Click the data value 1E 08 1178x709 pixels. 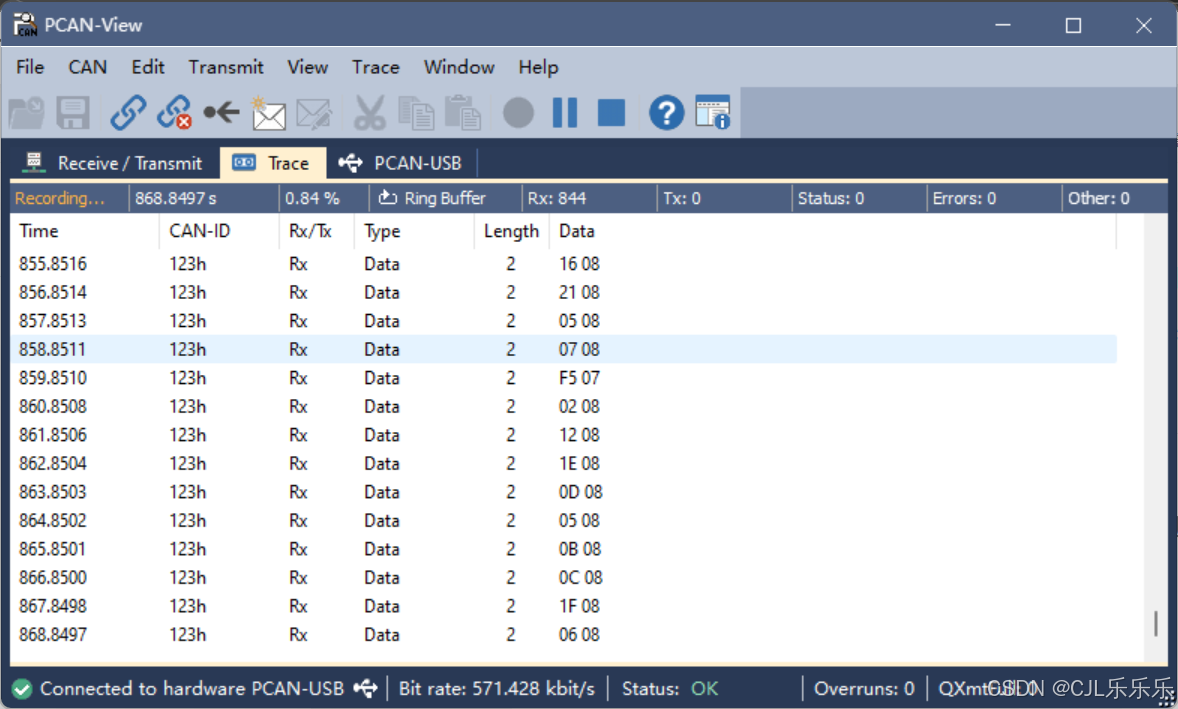[579, 463]
